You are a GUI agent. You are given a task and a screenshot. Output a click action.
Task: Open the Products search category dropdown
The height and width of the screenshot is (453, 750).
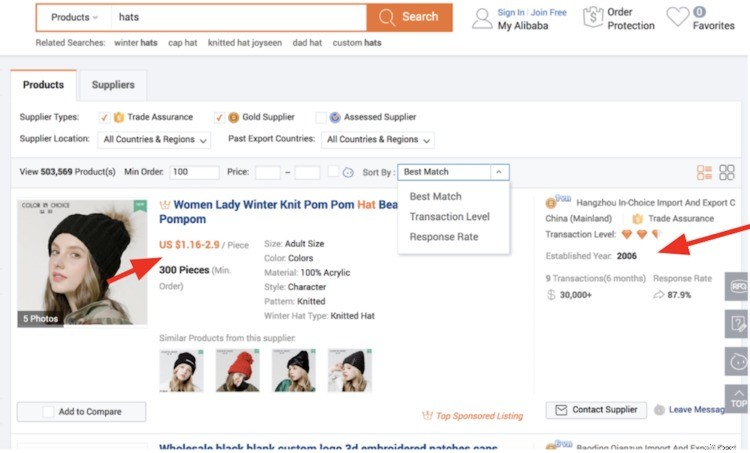pos(74,17)
